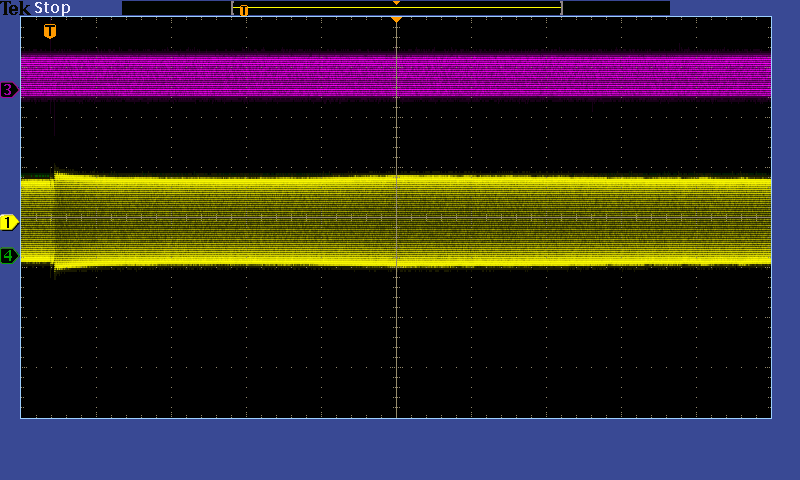The height and width of the screenshot is (480, 800).
Task: Click the Stop acquisition status label
Action: [52, 8]
